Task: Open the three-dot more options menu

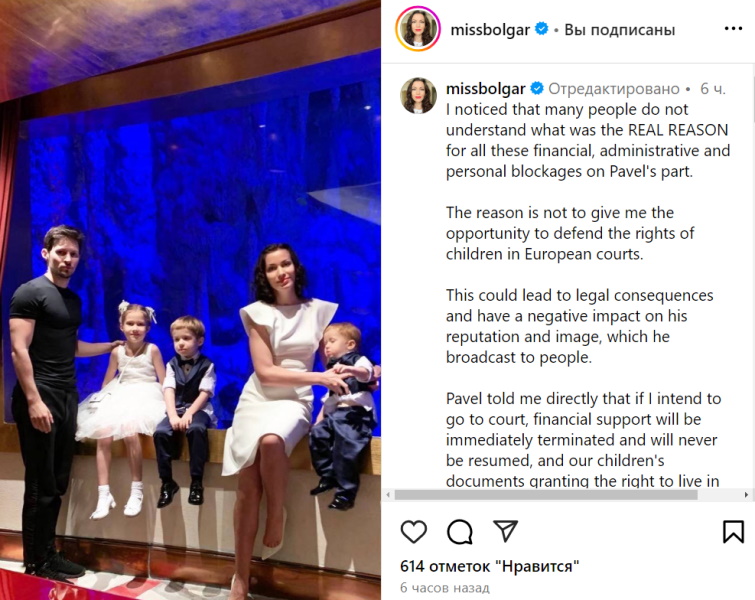Action: pos(733,29)
